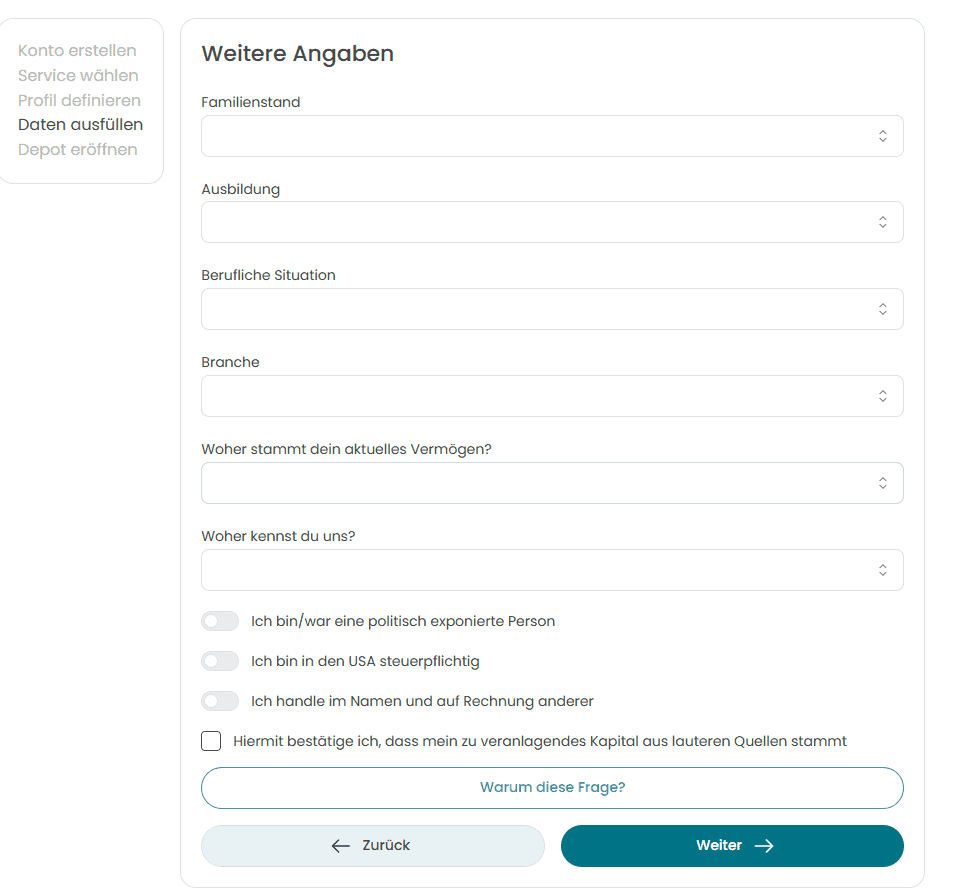Click the 'Warum diese Frage?' button
This screenshot has width=956, height=896.
coord(552,788)
